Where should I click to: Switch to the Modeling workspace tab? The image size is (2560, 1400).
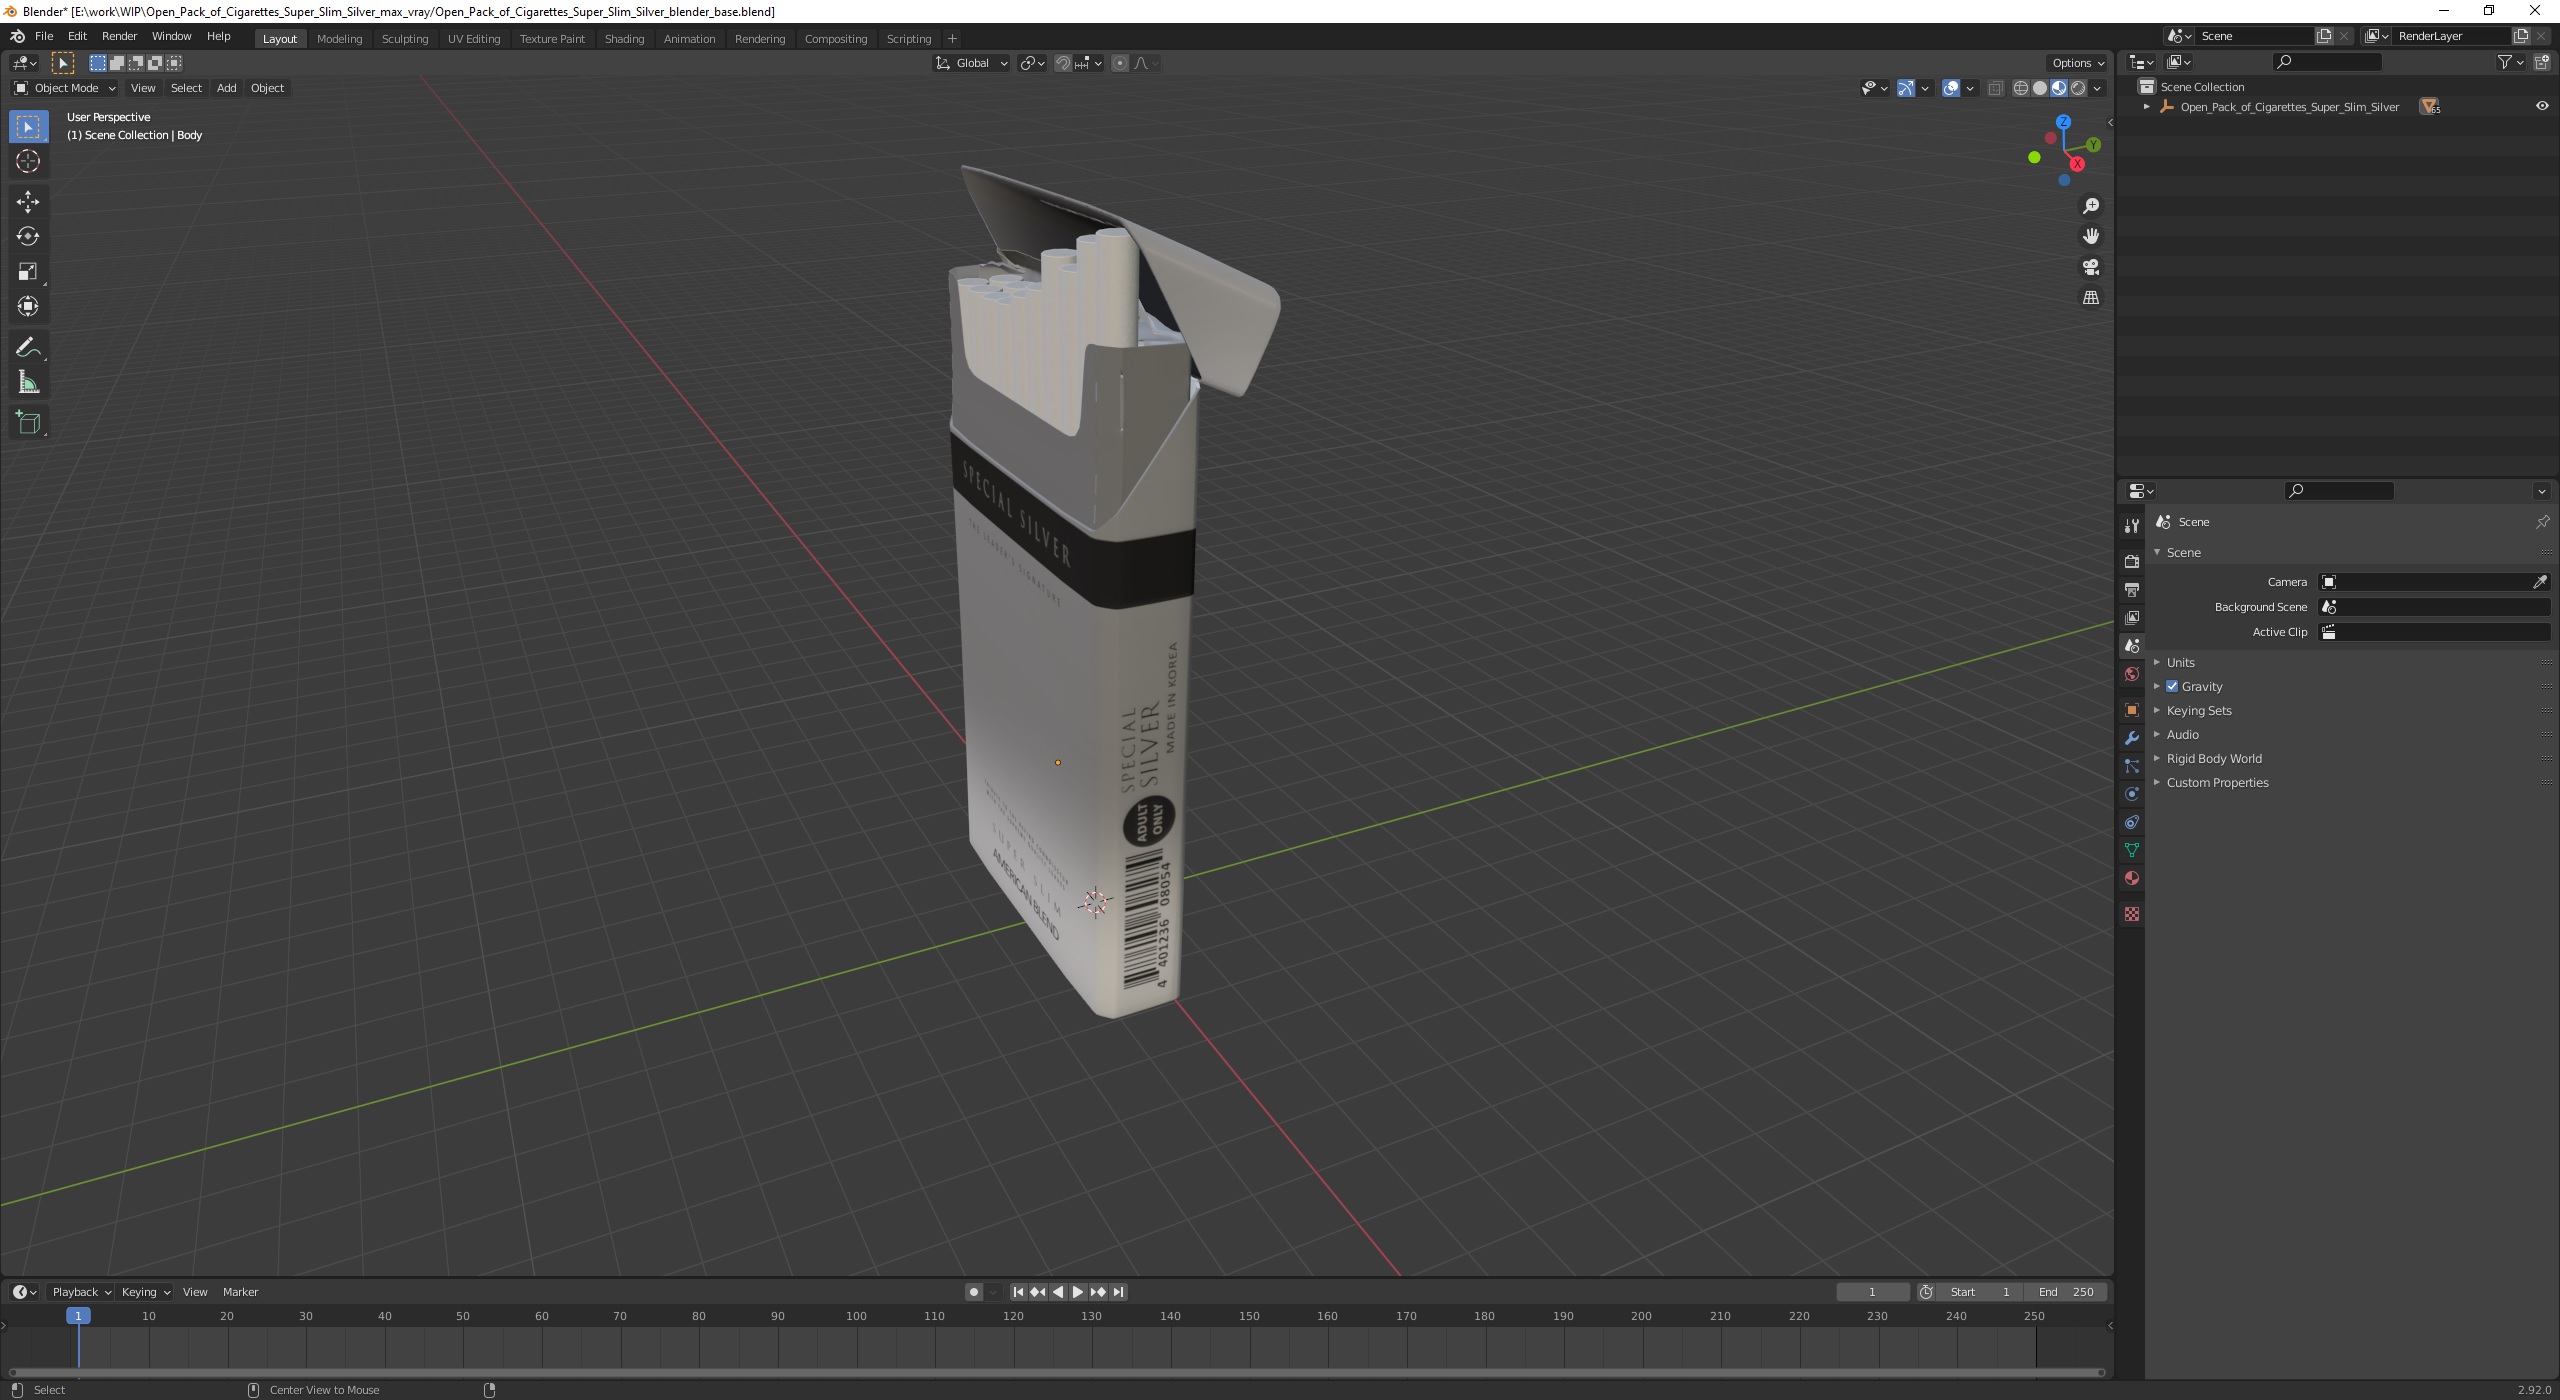click(339, 38)
